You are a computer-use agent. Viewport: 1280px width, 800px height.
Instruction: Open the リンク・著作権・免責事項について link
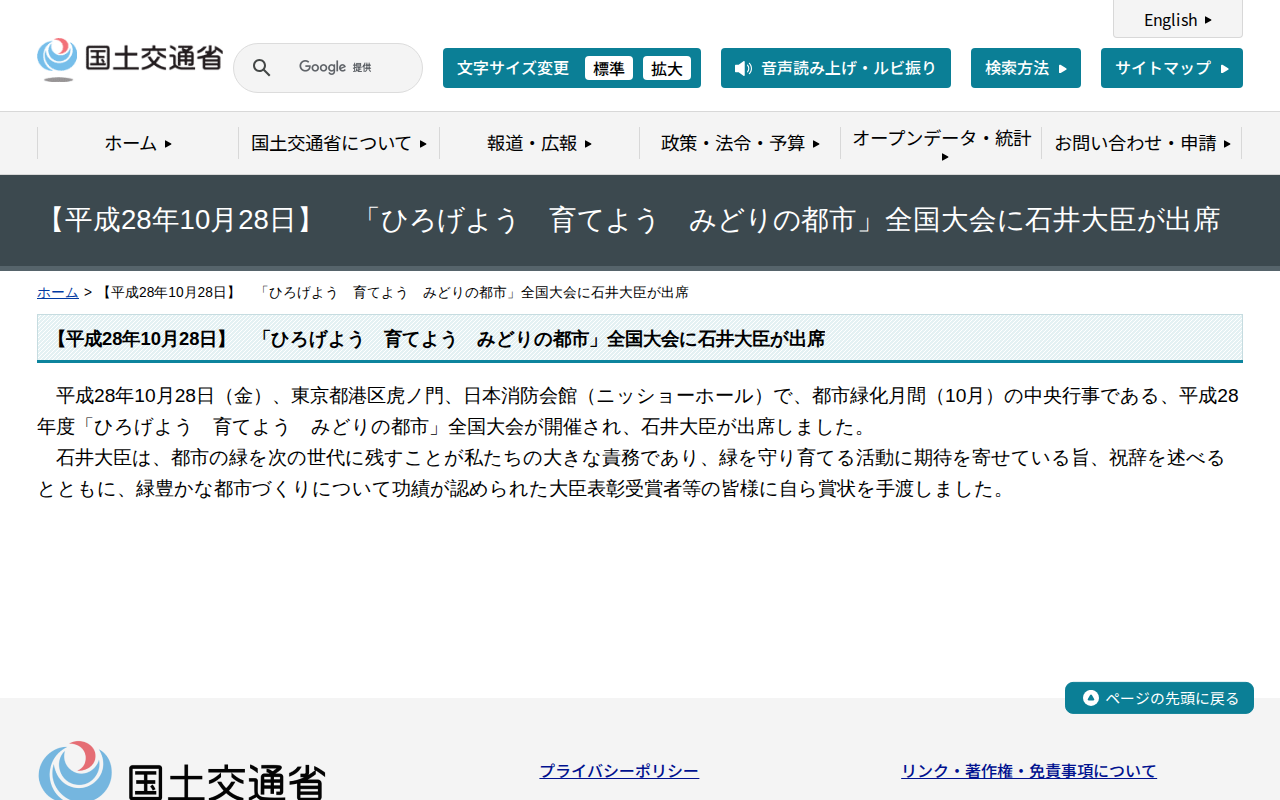(x=1028, y=770)
